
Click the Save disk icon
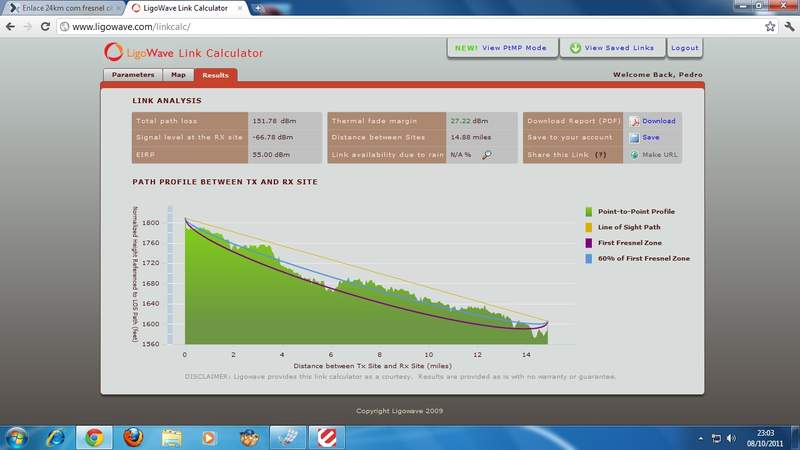[x=634, y=138]
